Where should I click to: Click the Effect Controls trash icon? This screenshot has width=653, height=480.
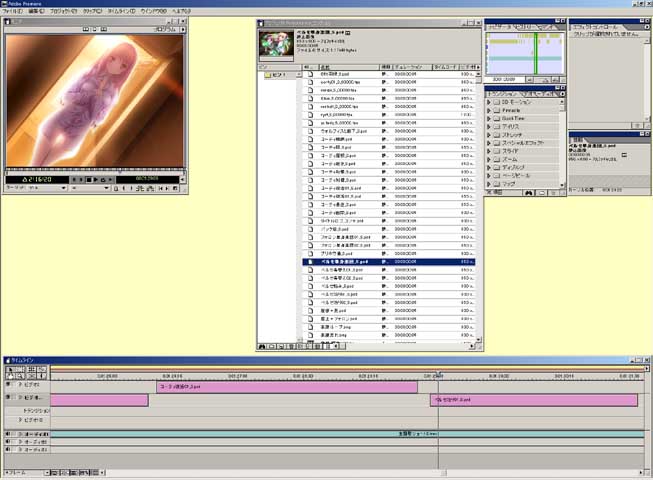coord(637,125)
